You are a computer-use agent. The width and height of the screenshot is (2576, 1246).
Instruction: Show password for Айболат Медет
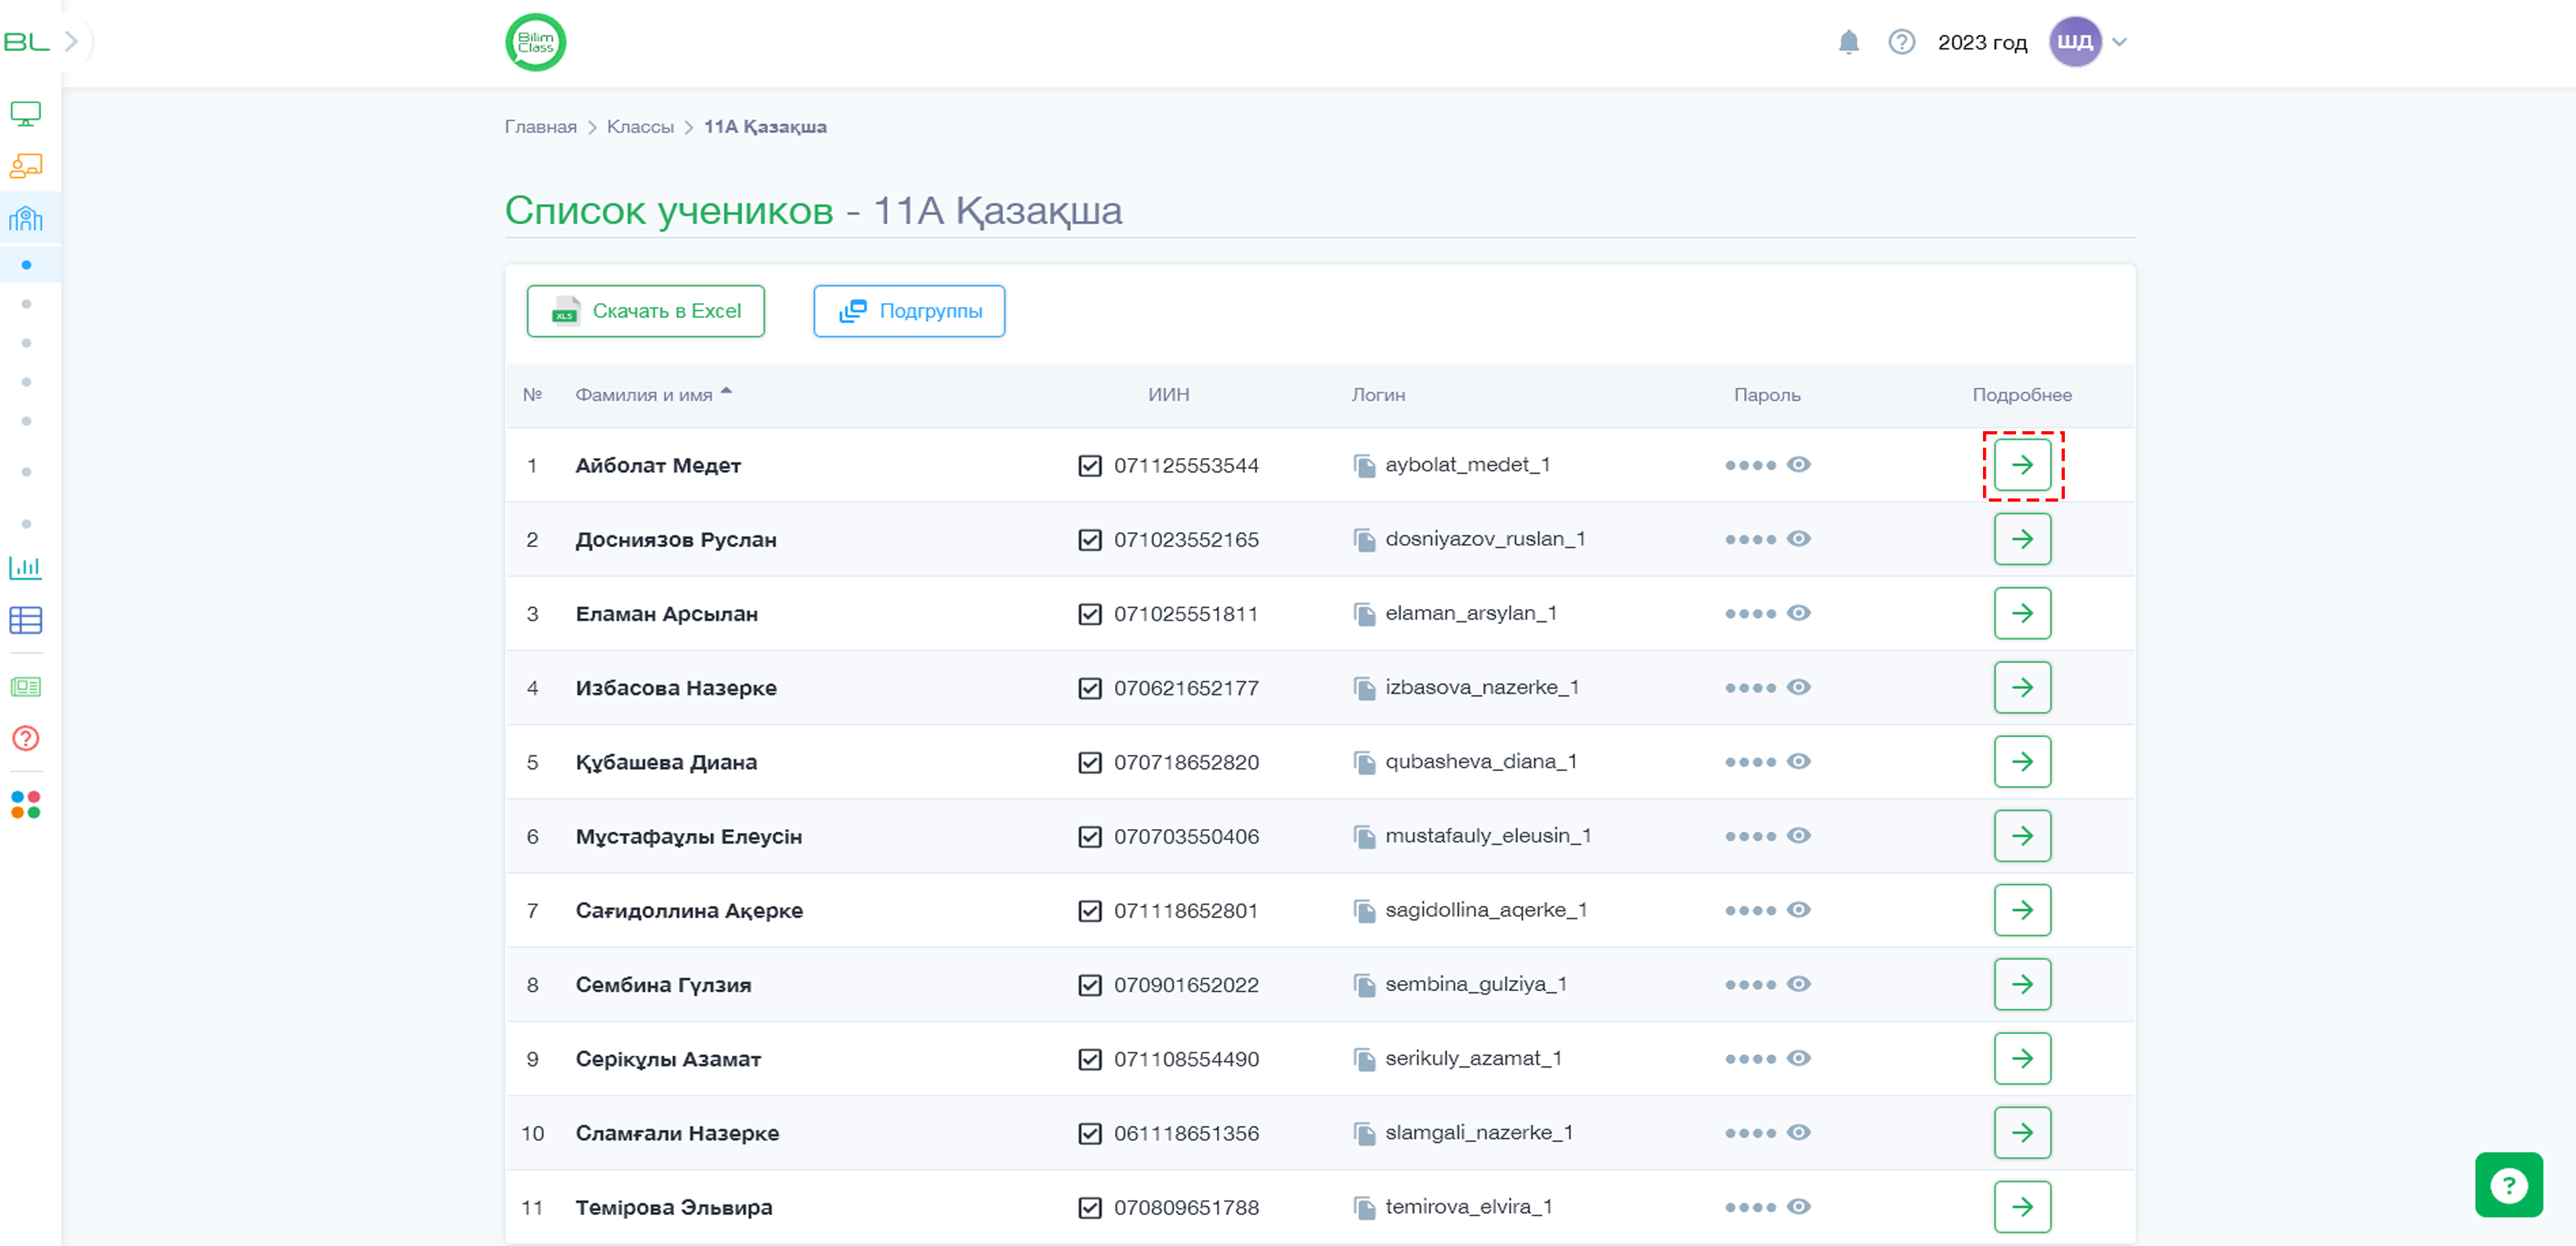point(1798,464)
